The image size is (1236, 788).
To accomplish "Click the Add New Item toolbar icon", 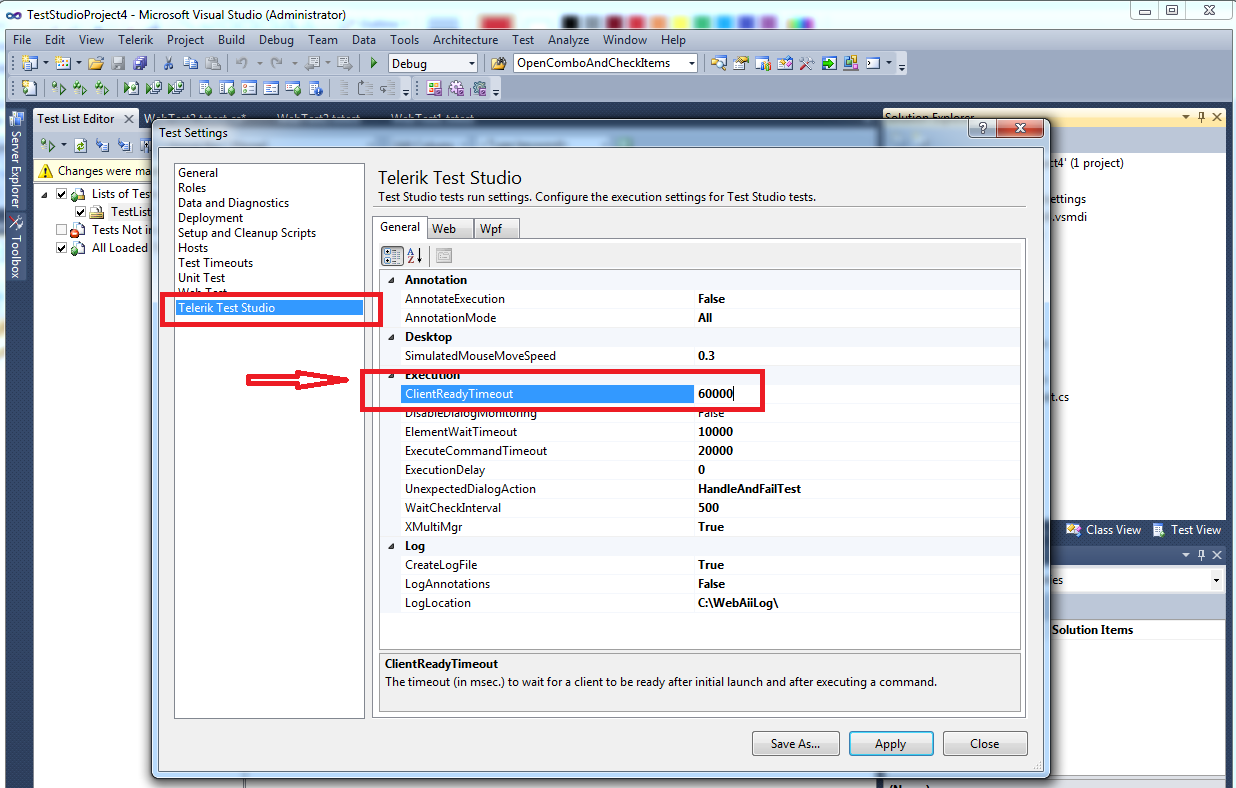I will [62, 63].
